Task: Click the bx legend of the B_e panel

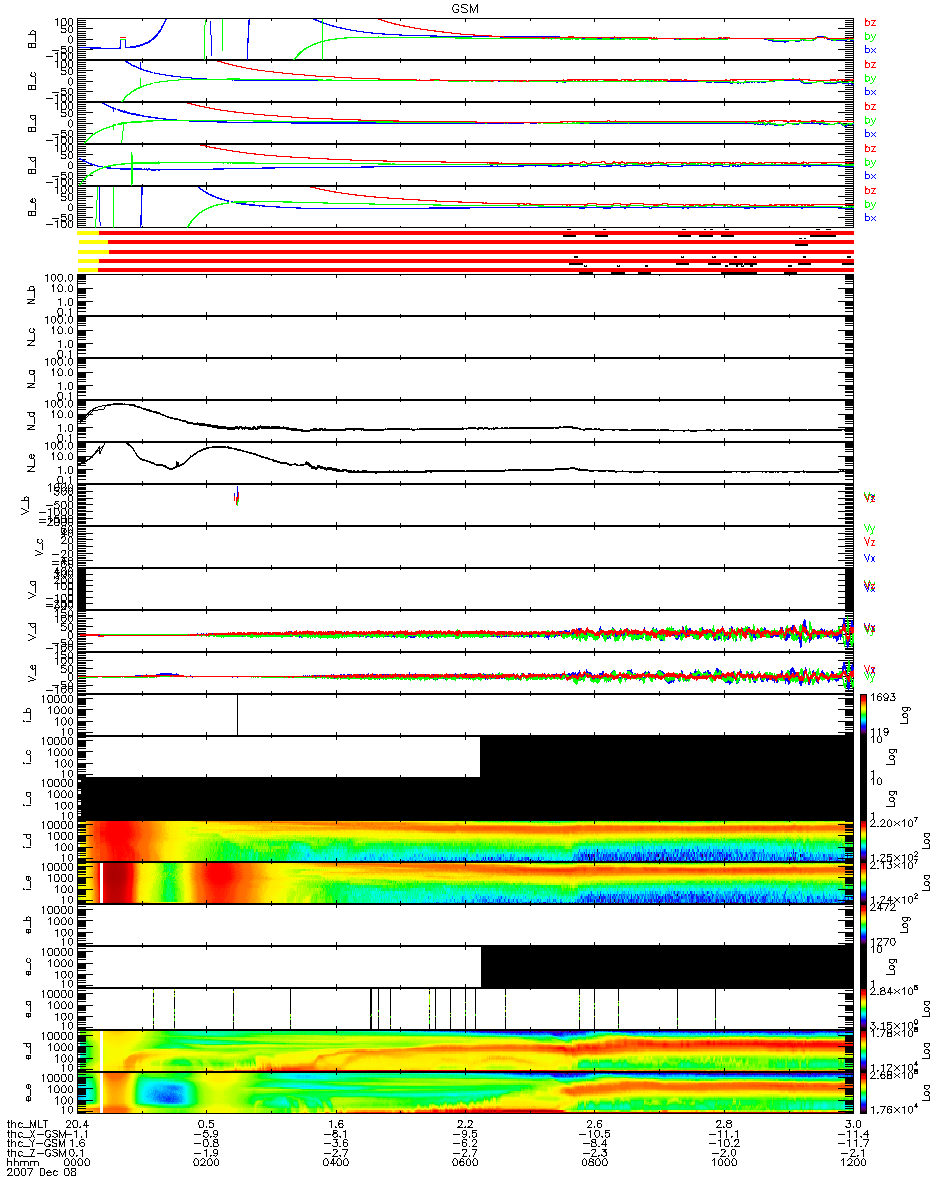Action: [870, 217]
